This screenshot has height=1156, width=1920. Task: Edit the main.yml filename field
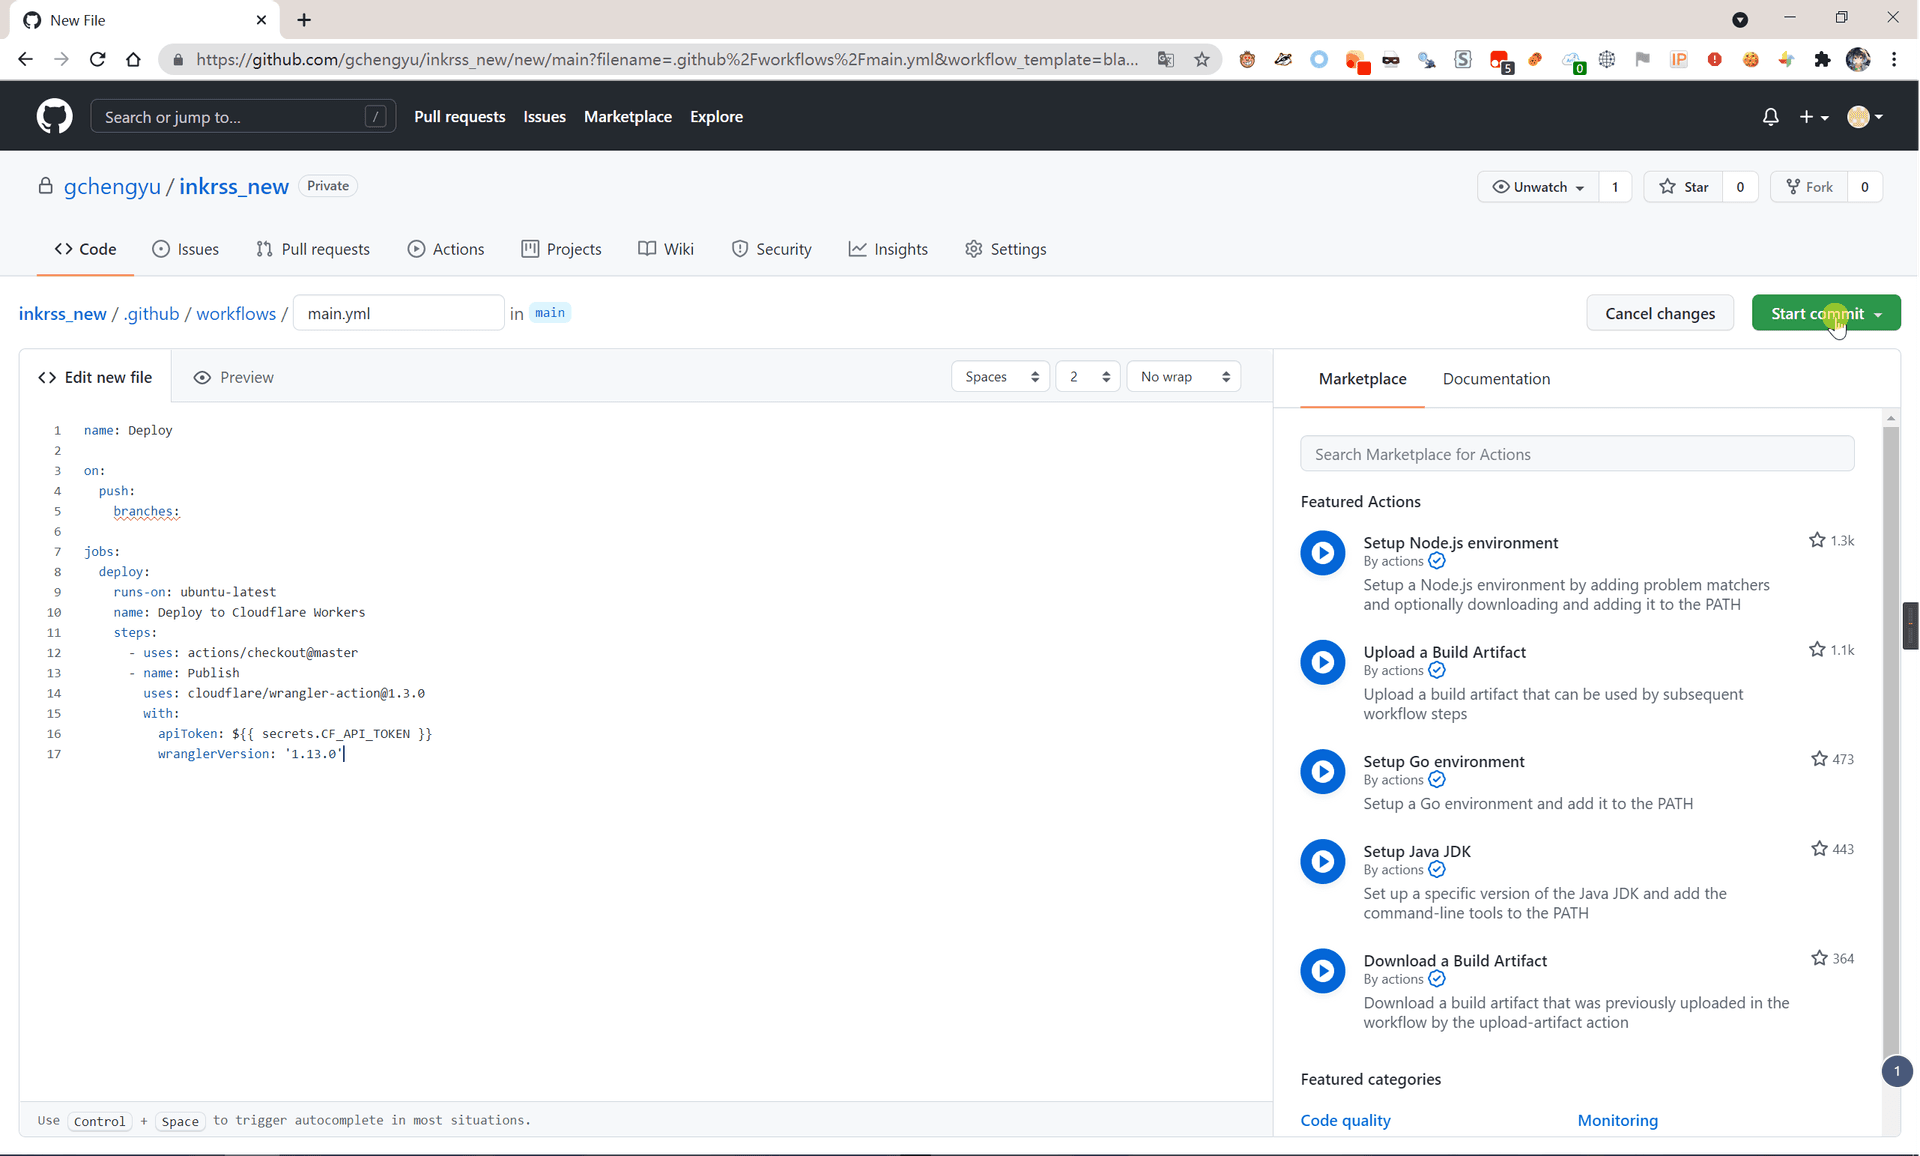click(x=398, y=313)
